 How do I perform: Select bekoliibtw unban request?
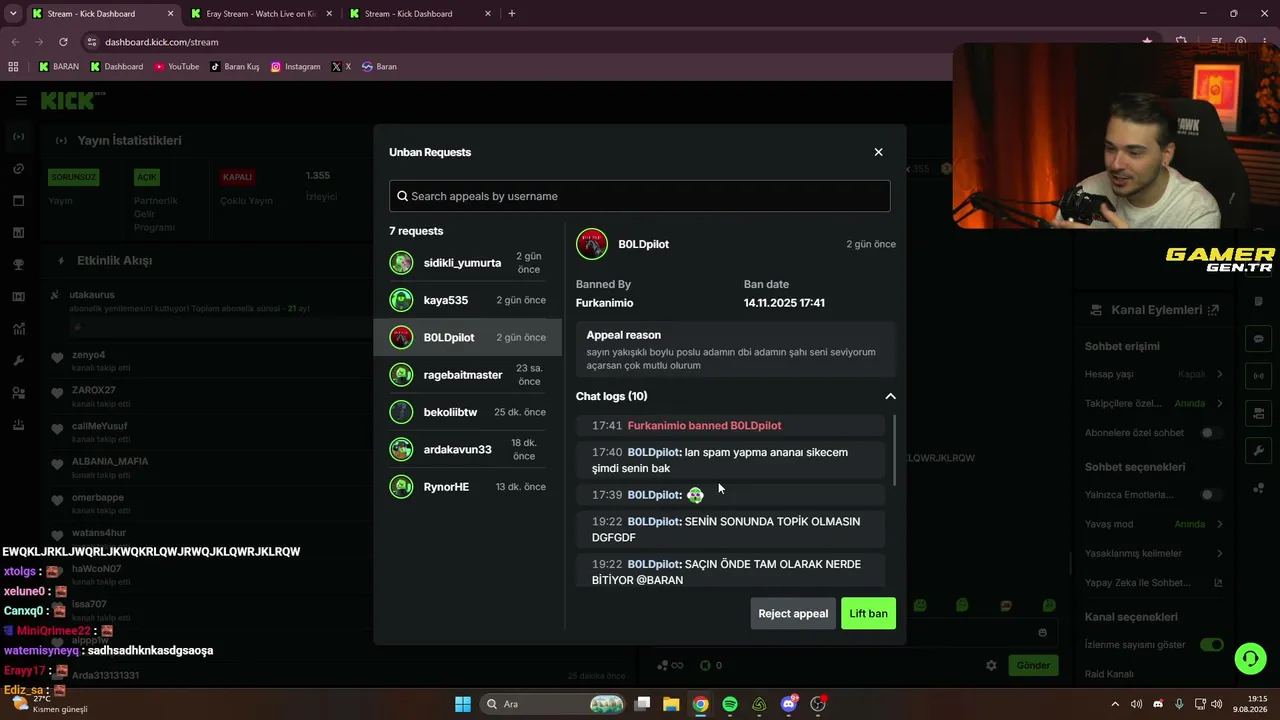pyautogui.click(x=467, y=412)
